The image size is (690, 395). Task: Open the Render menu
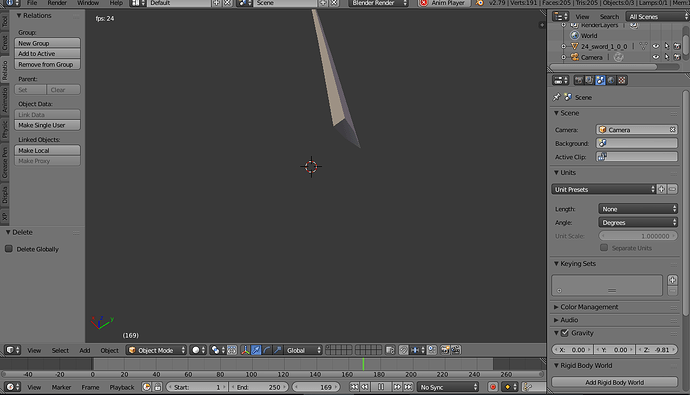(57, 3)
